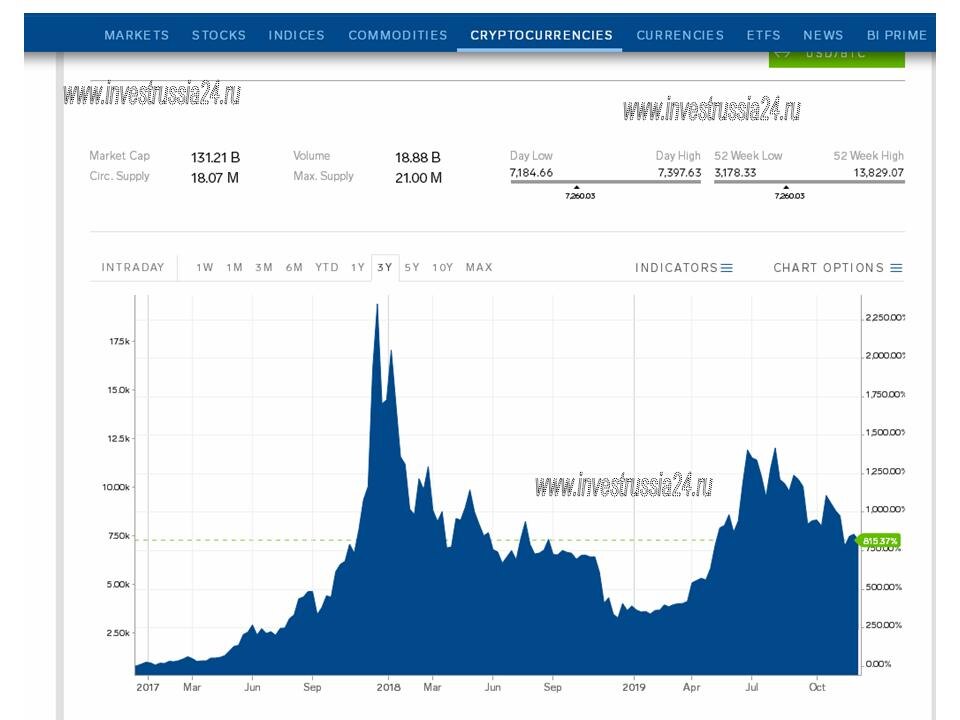
Task: Click the 52 Week Low value 3,178.33
Action: pyautogui.click(x=735, y=173)
